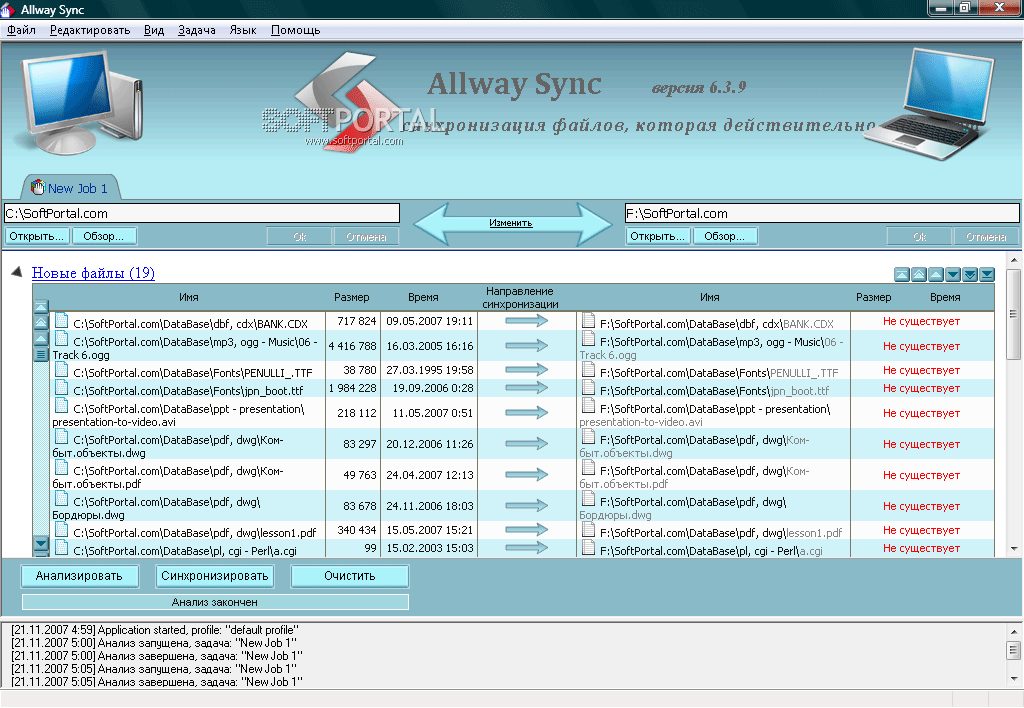Open the Помощь menu
Screen dimensions: 1024x708
(295, 30)
